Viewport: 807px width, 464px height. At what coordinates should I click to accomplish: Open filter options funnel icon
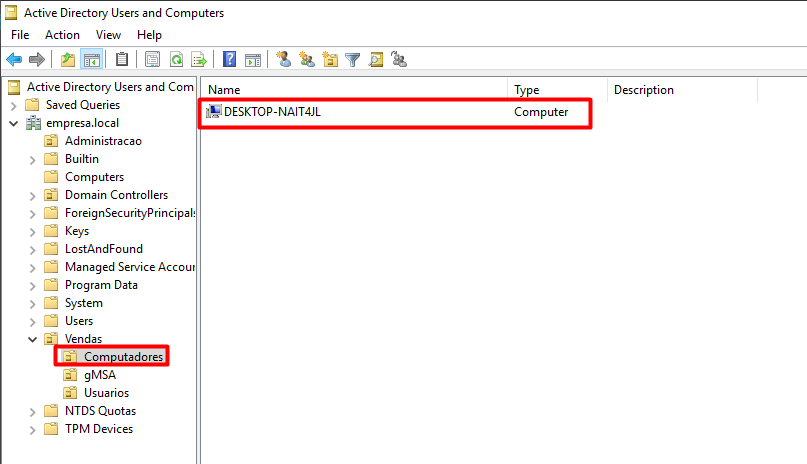tap(353, 60)
